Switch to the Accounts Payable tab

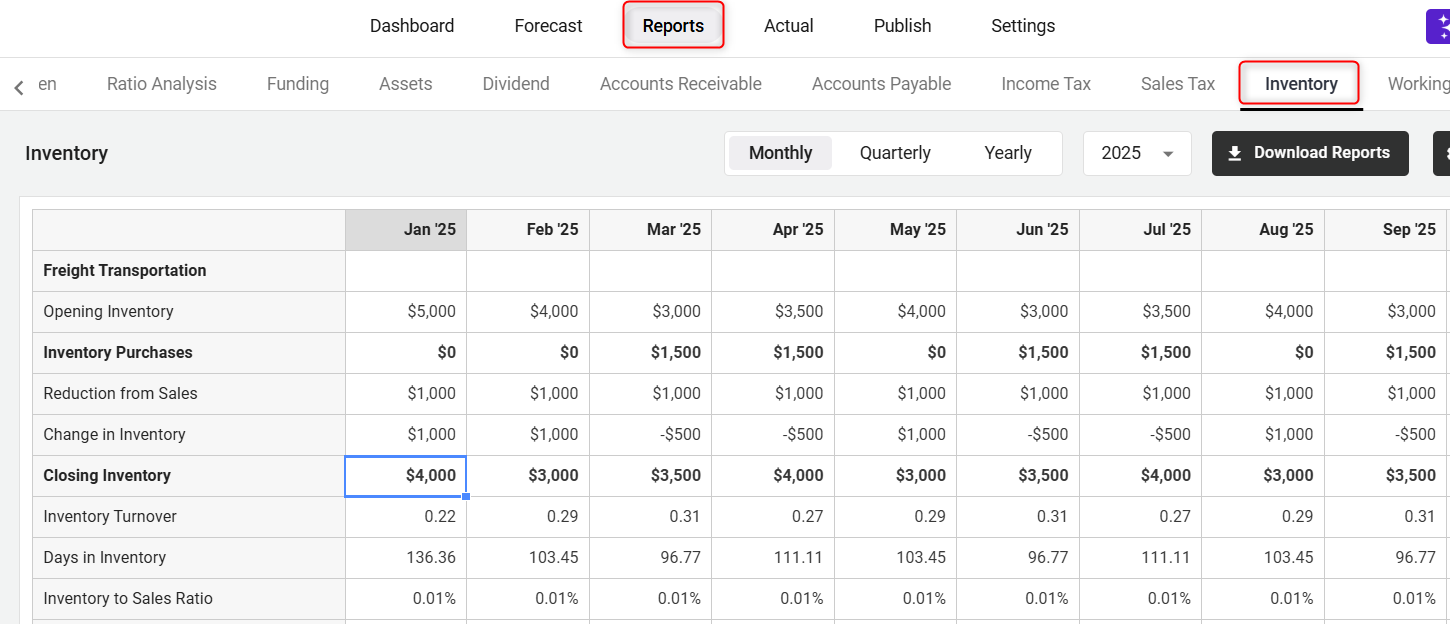click(881, 84)
